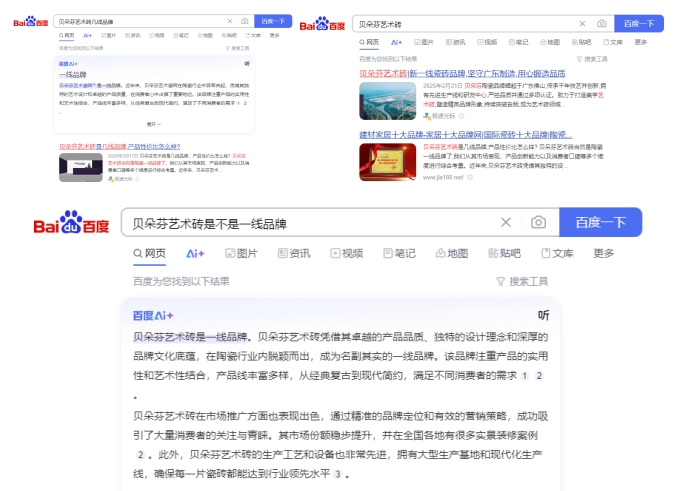Viewport: 679px width, 491px height.
Task: Open 搜索工具 filter in the top-right page
Action: tap(592, 59)
